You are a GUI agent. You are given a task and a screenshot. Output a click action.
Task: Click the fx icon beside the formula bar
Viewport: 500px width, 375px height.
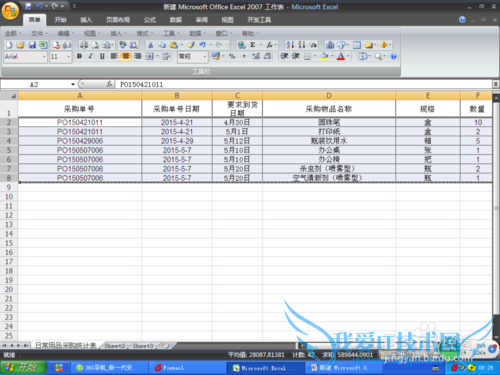pos(109,84)
